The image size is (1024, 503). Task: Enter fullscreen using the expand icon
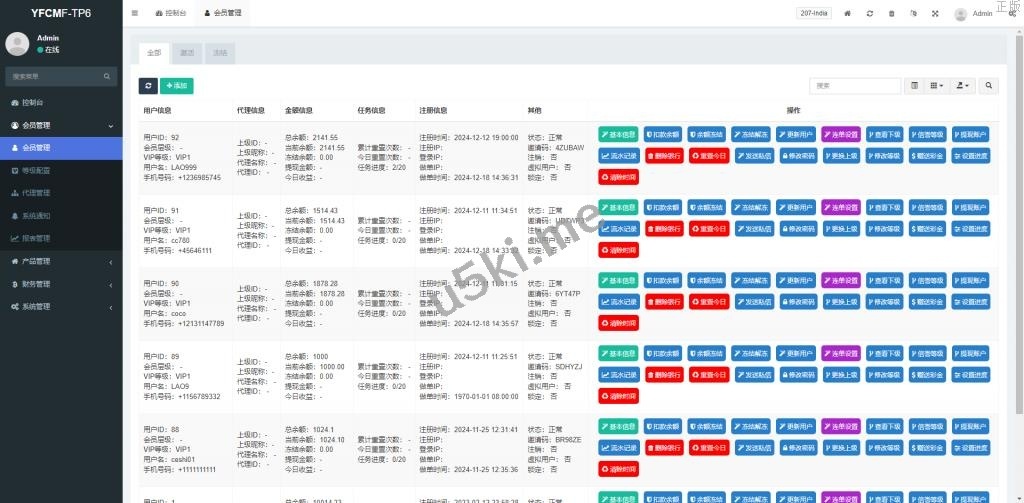click(935, 13)
